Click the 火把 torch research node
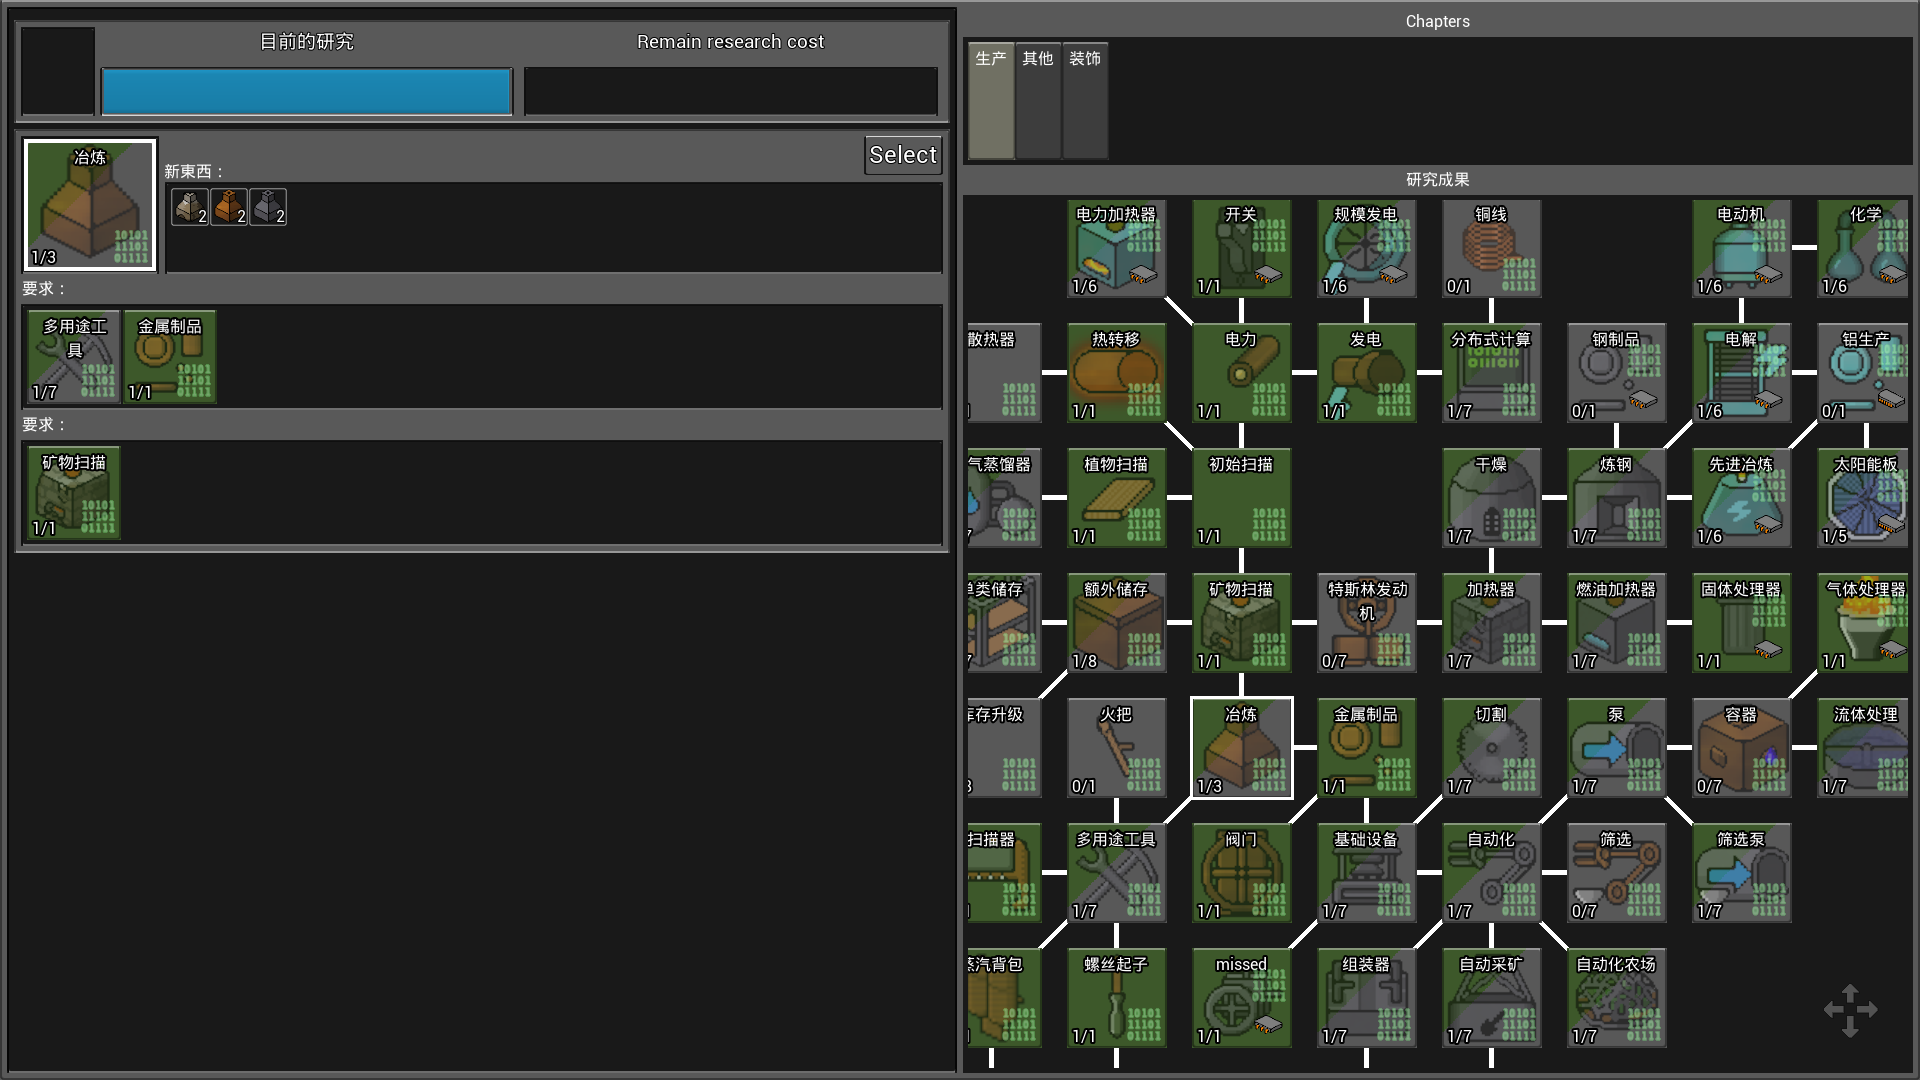Viewport: 1920px width, 1080px height. point(1116,747)
